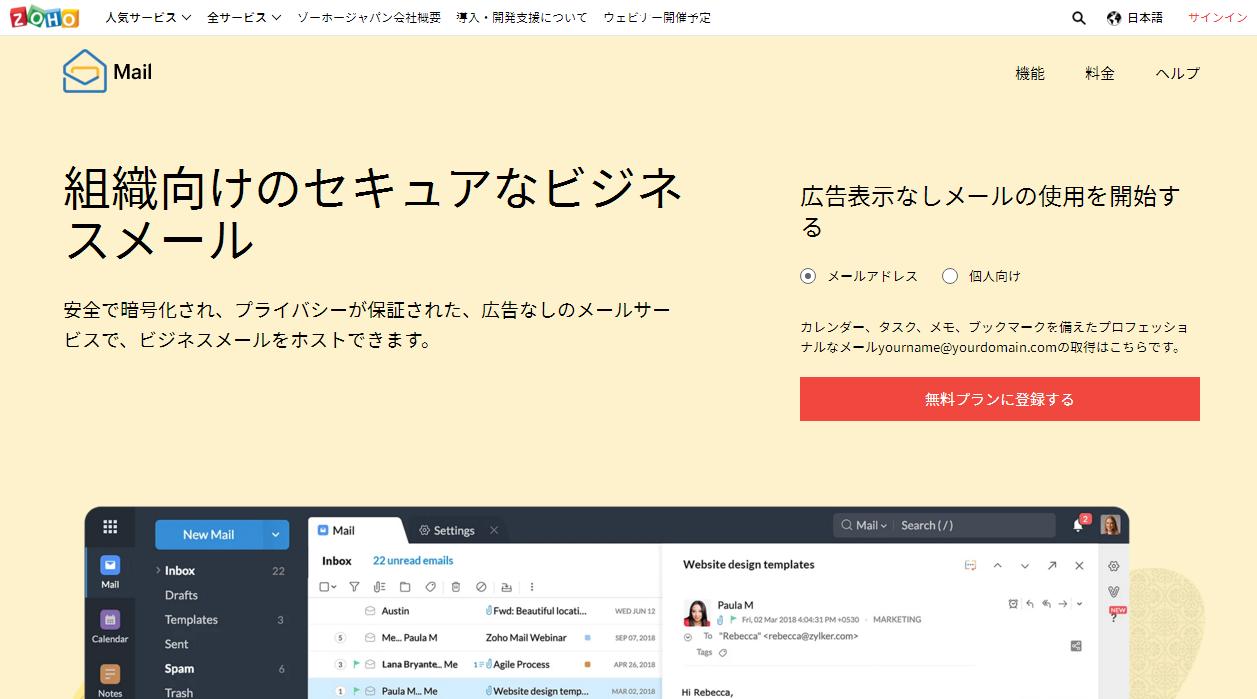Switch to the Settings tab in the preview

click(447, 530)
